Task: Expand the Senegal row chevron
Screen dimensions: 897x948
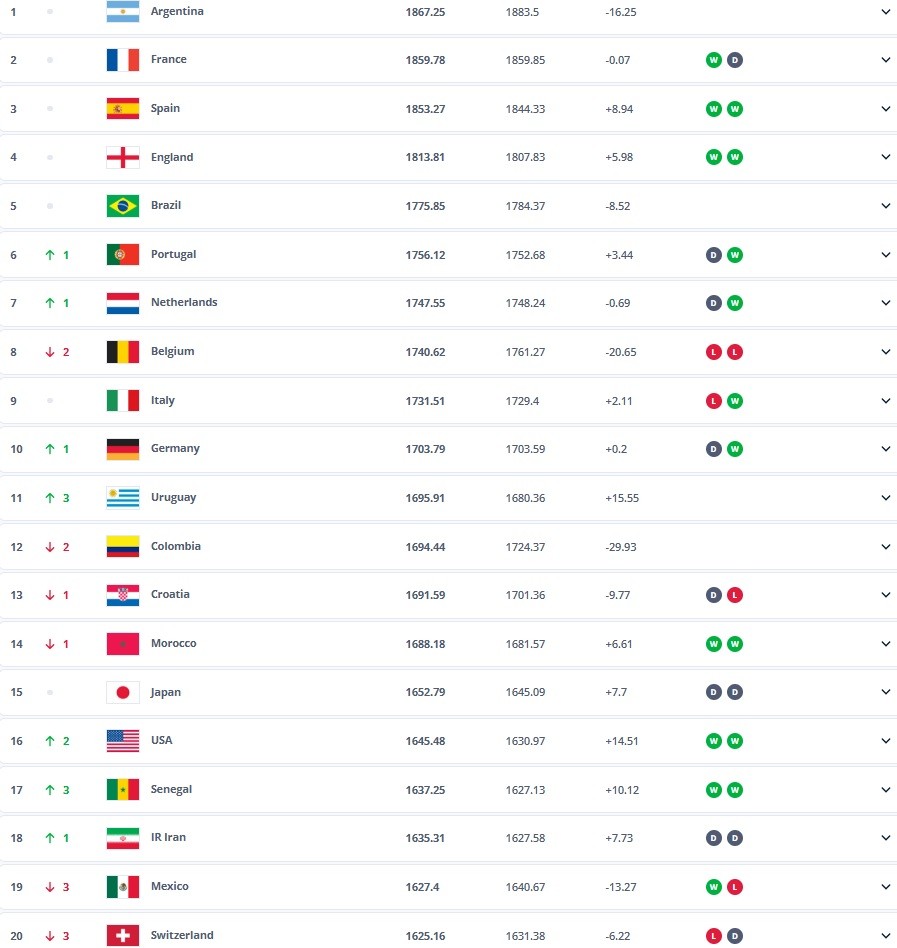Action: [x=885, y=790]
